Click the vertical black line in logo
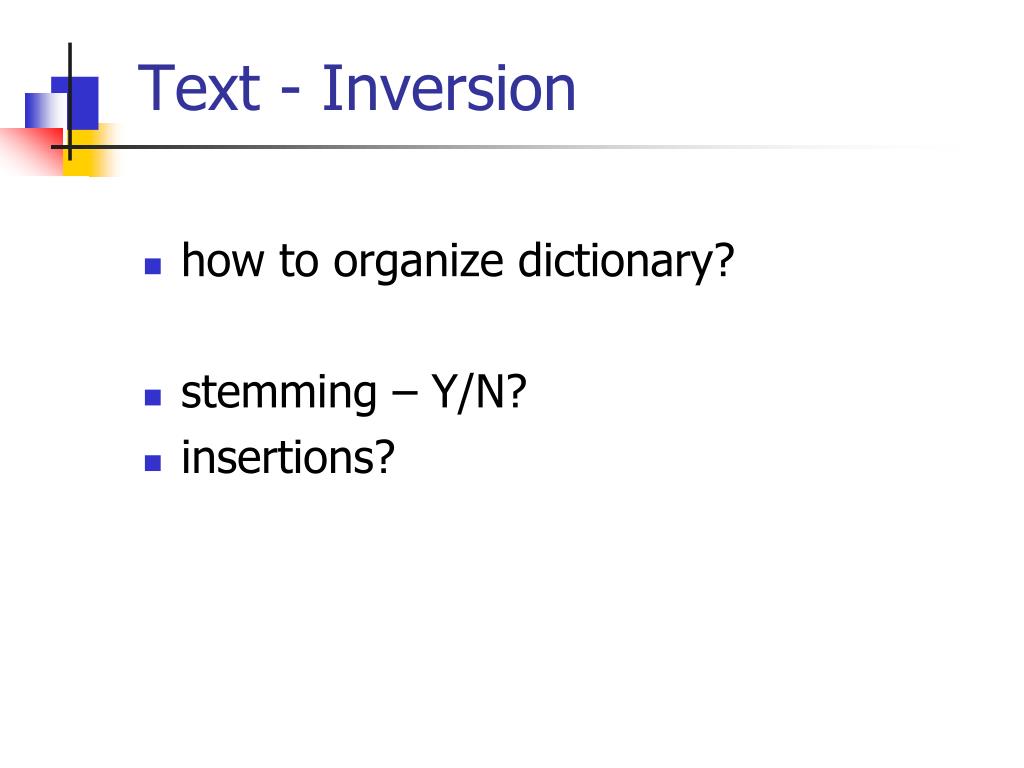The width and height of the screenshot is (1024, 768). [70, 101]
